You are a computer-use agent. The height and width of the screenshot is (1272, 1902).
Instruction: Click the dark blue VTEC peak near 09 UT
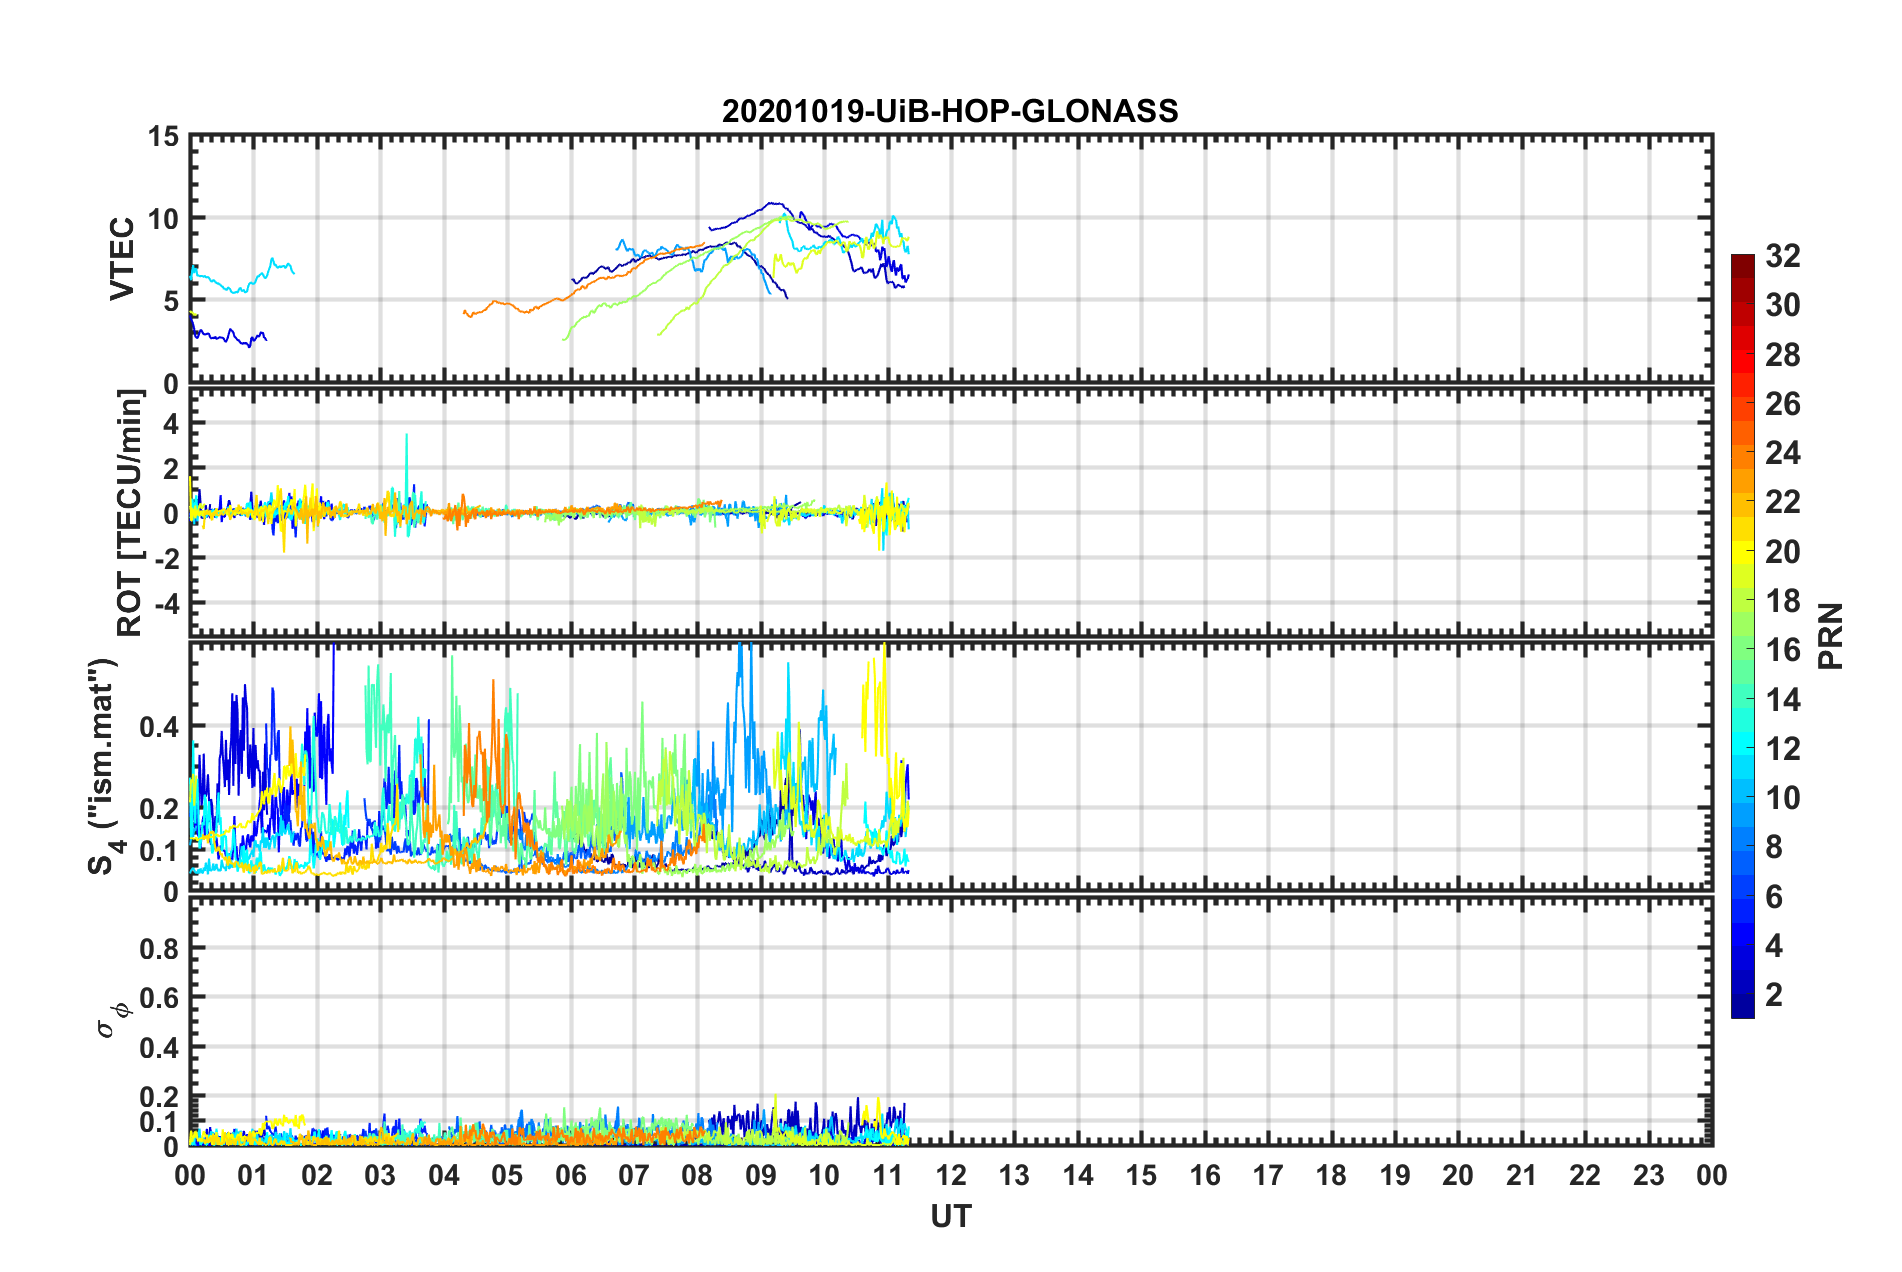pos(772,204)
